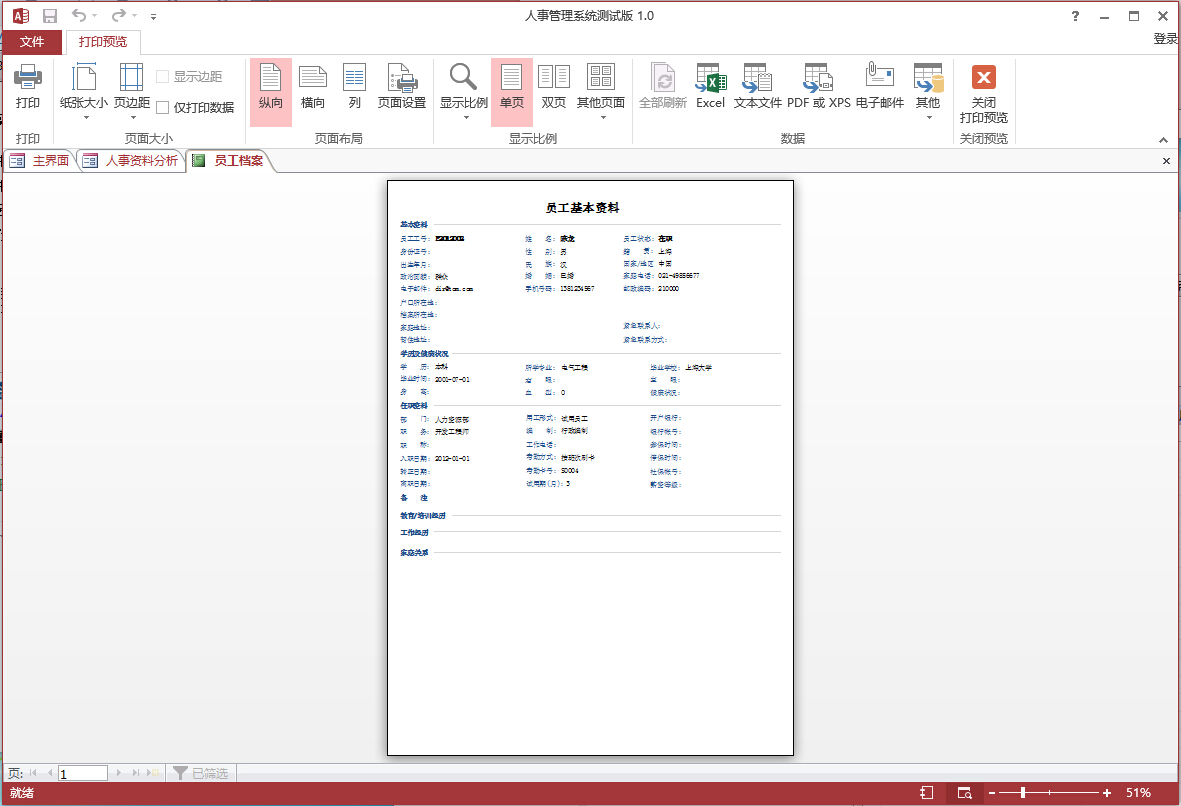Close Print Preview (关闭打印预览)
Image resolution: width=1181 pixels, height=806 pixels.
click(983, 90)
